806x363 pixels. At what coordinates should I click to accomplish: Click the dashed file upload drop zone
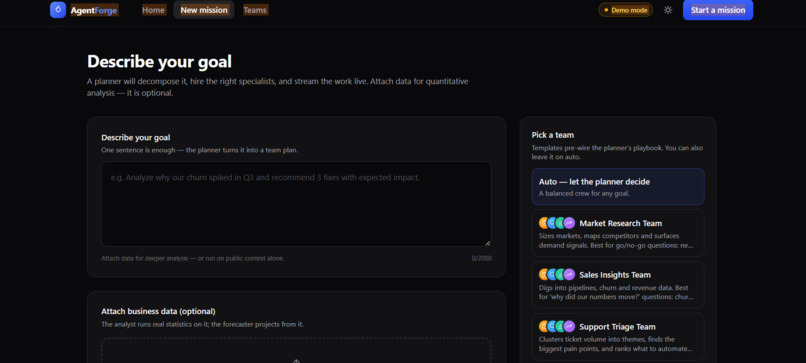(296, 351)
